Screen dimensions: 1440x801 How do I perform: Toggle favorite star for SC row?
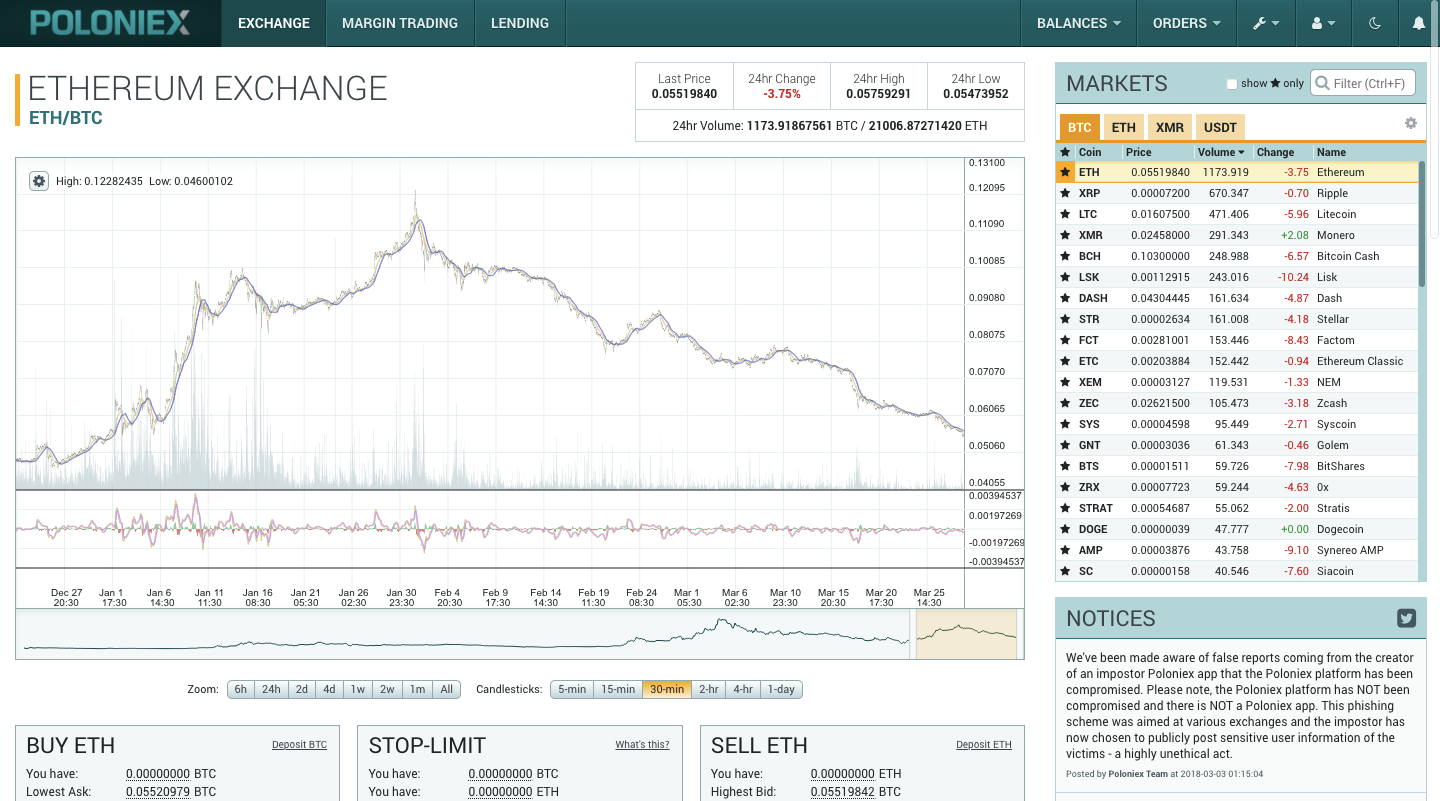(x=1065, y=571)
